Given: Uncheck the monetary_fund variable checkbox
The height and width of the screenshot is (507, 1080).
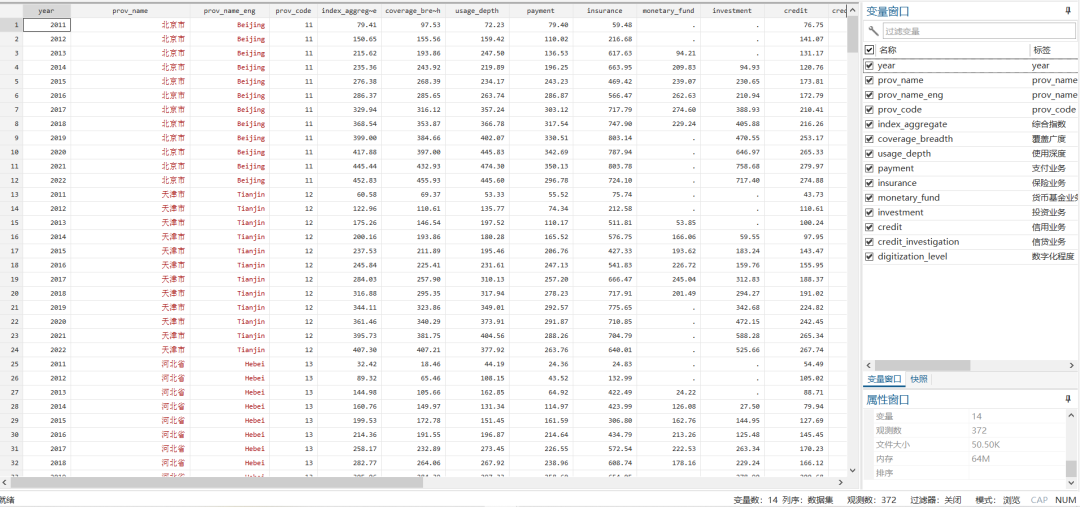Looking at the screenshot, I should [869, 198].
